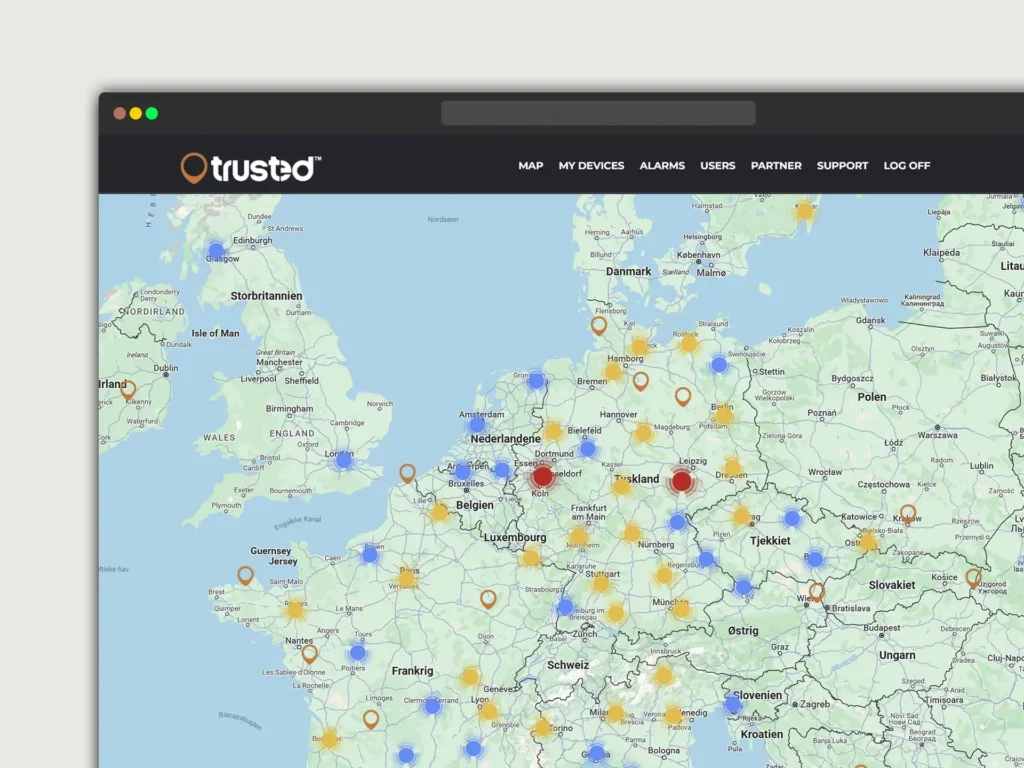
Task: Click the orange pin marker in Ireland
Action: pos(128,389)
